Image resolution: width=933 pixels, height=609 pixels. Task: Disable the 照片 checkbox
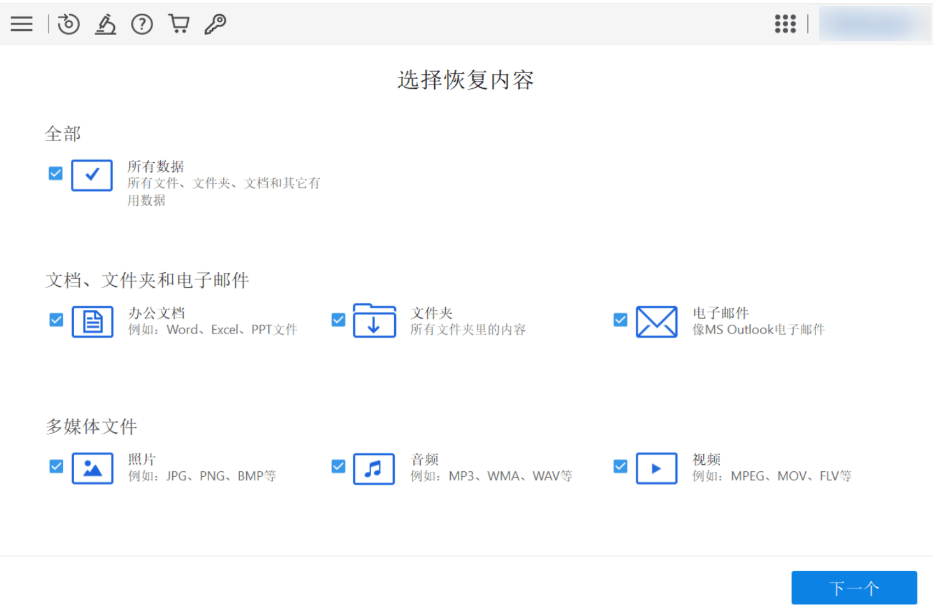coord(56,466)
